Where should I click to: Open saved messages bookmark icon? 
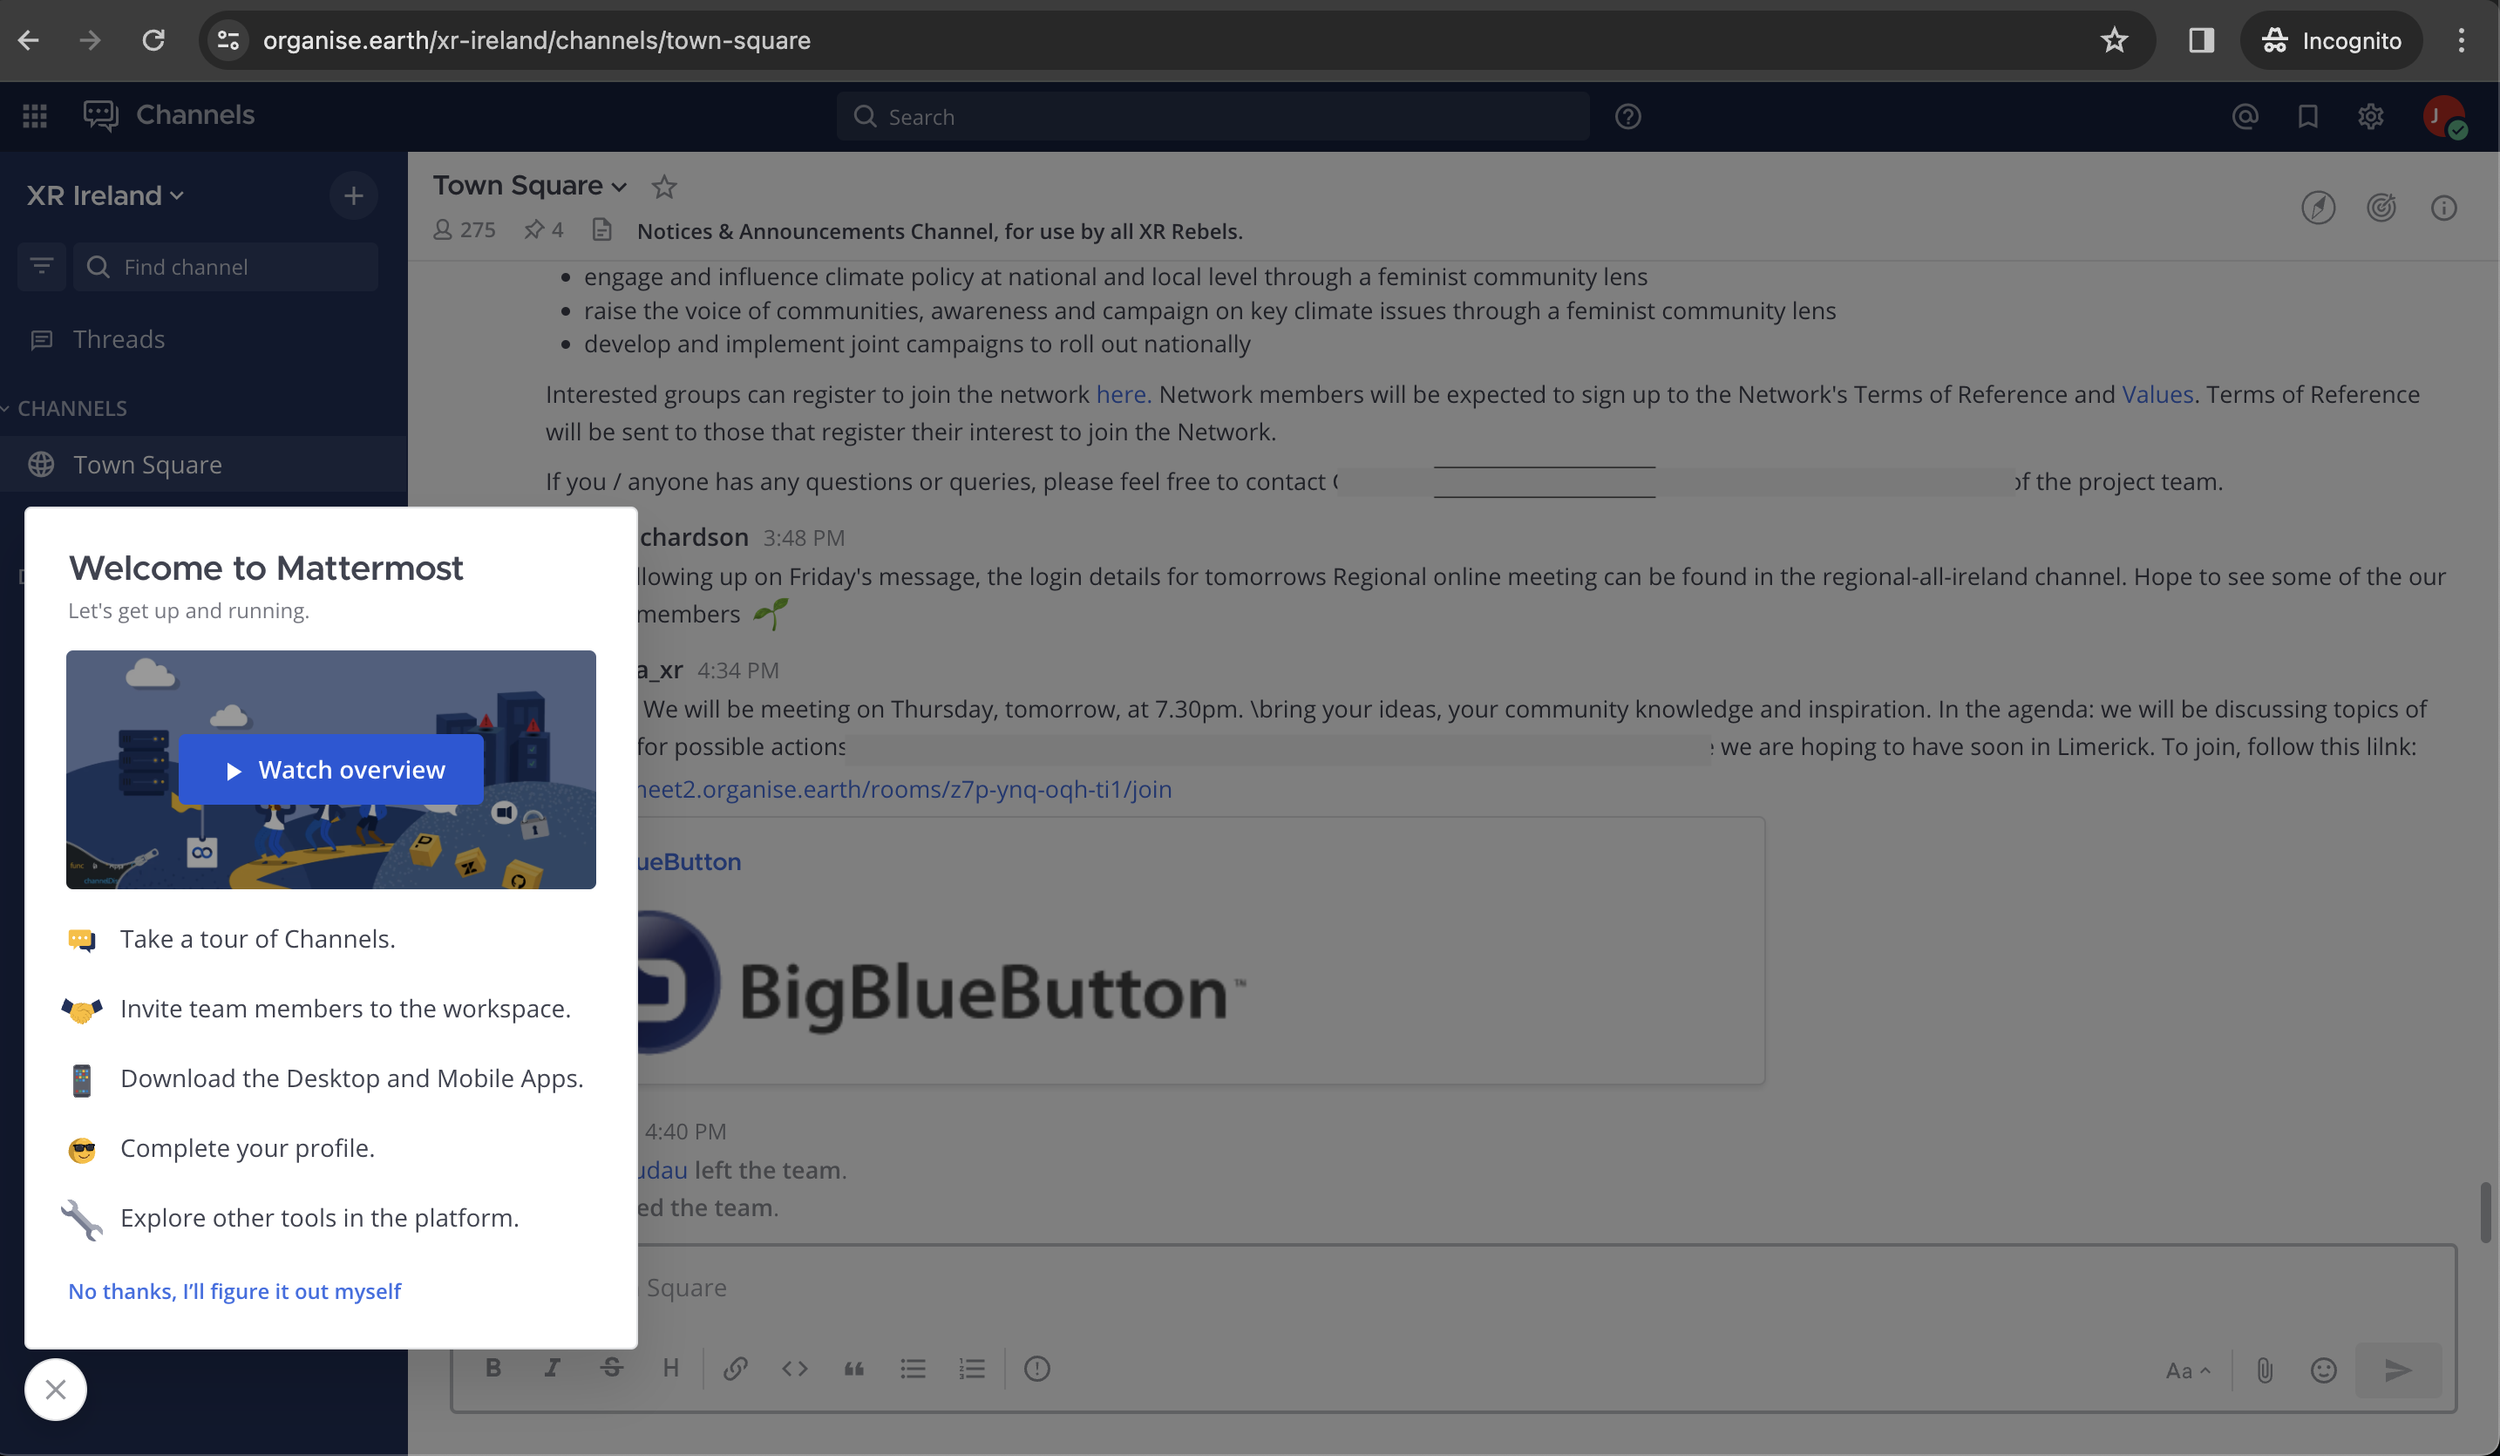(x=2307, y=116)
